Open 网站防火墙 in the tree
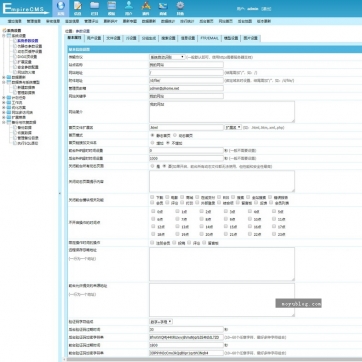362x362 pixels. pos(26,72)
